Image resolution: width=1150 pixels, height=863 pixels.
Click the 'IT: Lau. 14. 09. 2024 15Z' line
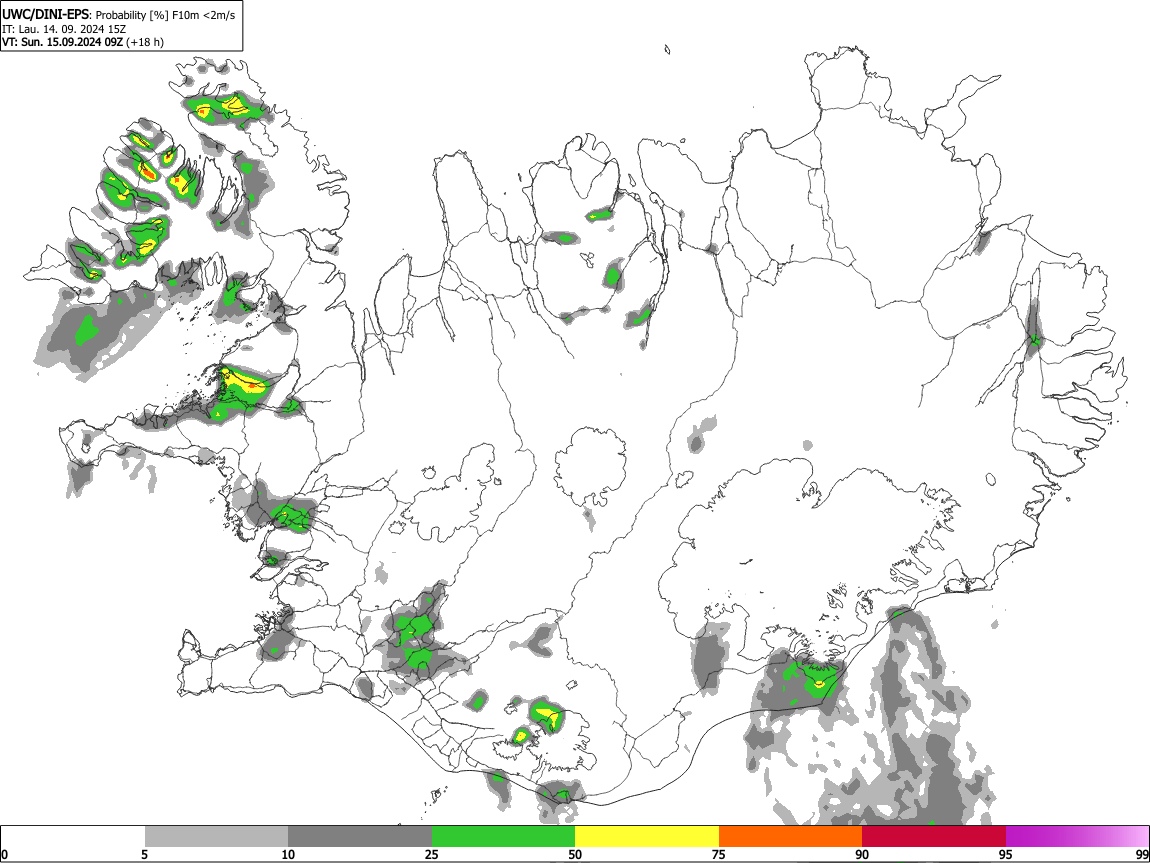64,29
